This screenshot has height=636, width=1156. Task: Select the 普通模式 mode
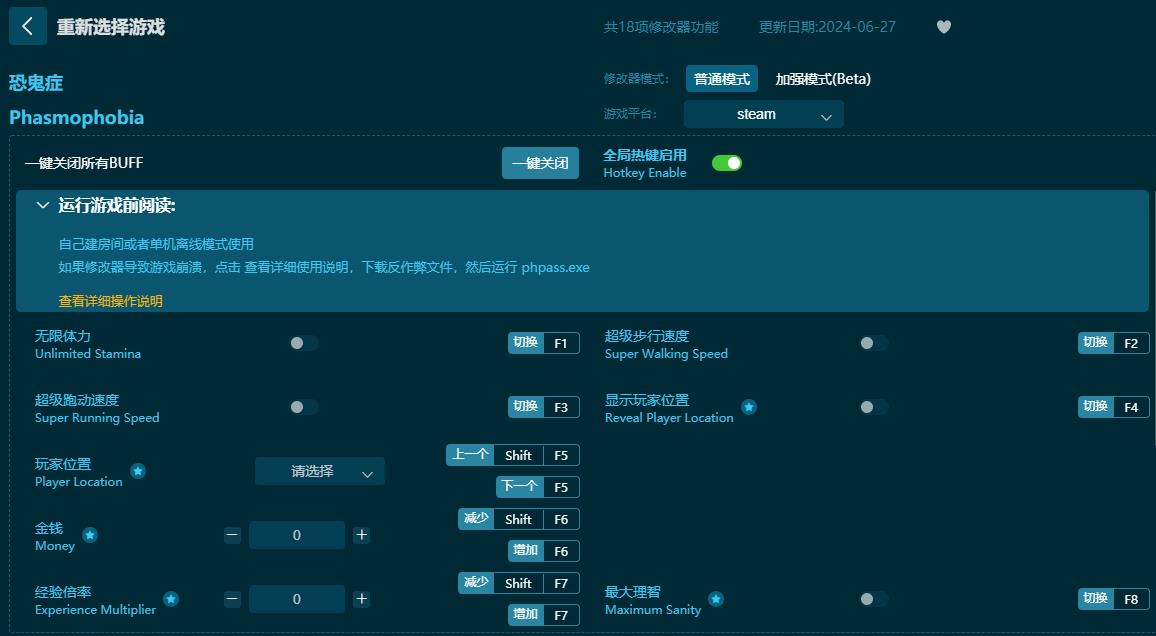click(722, 78)
